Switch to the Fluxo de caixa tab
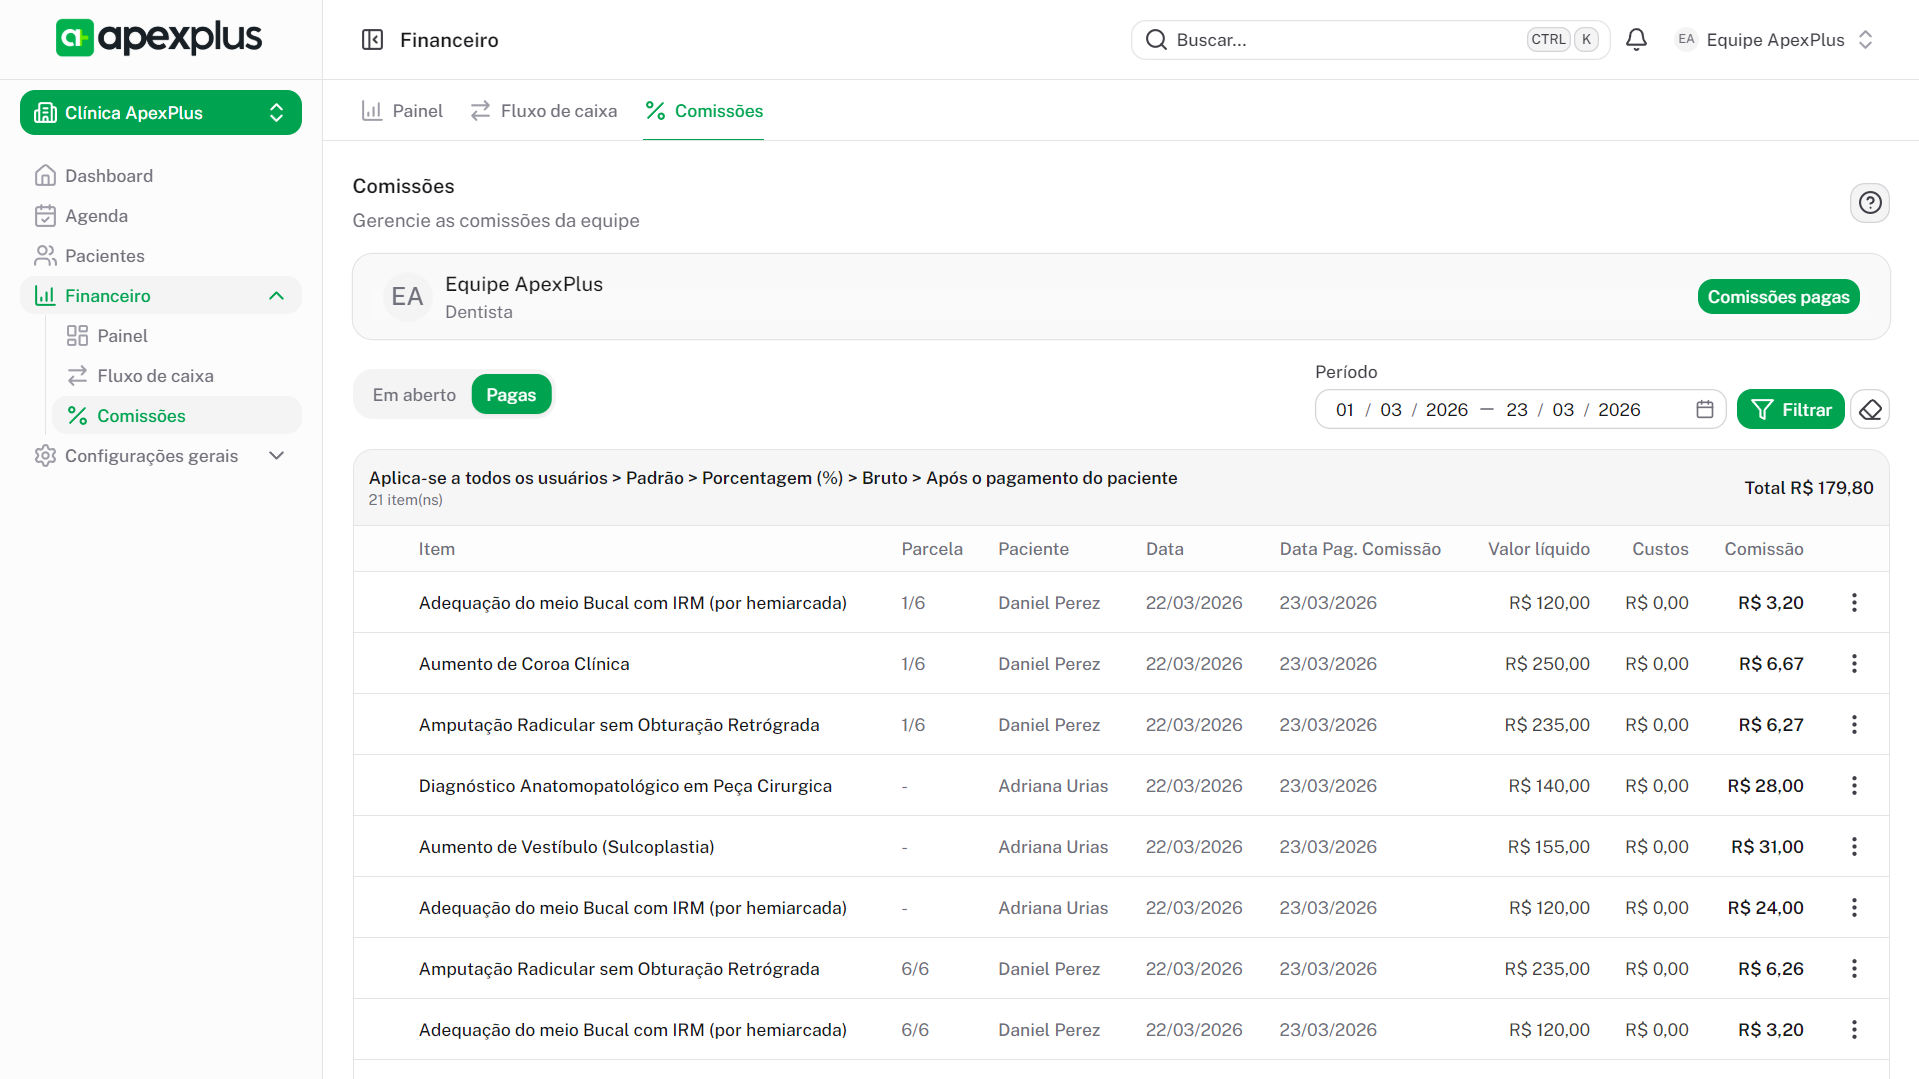1919x1079 pixels. click(x=544, y=111)
